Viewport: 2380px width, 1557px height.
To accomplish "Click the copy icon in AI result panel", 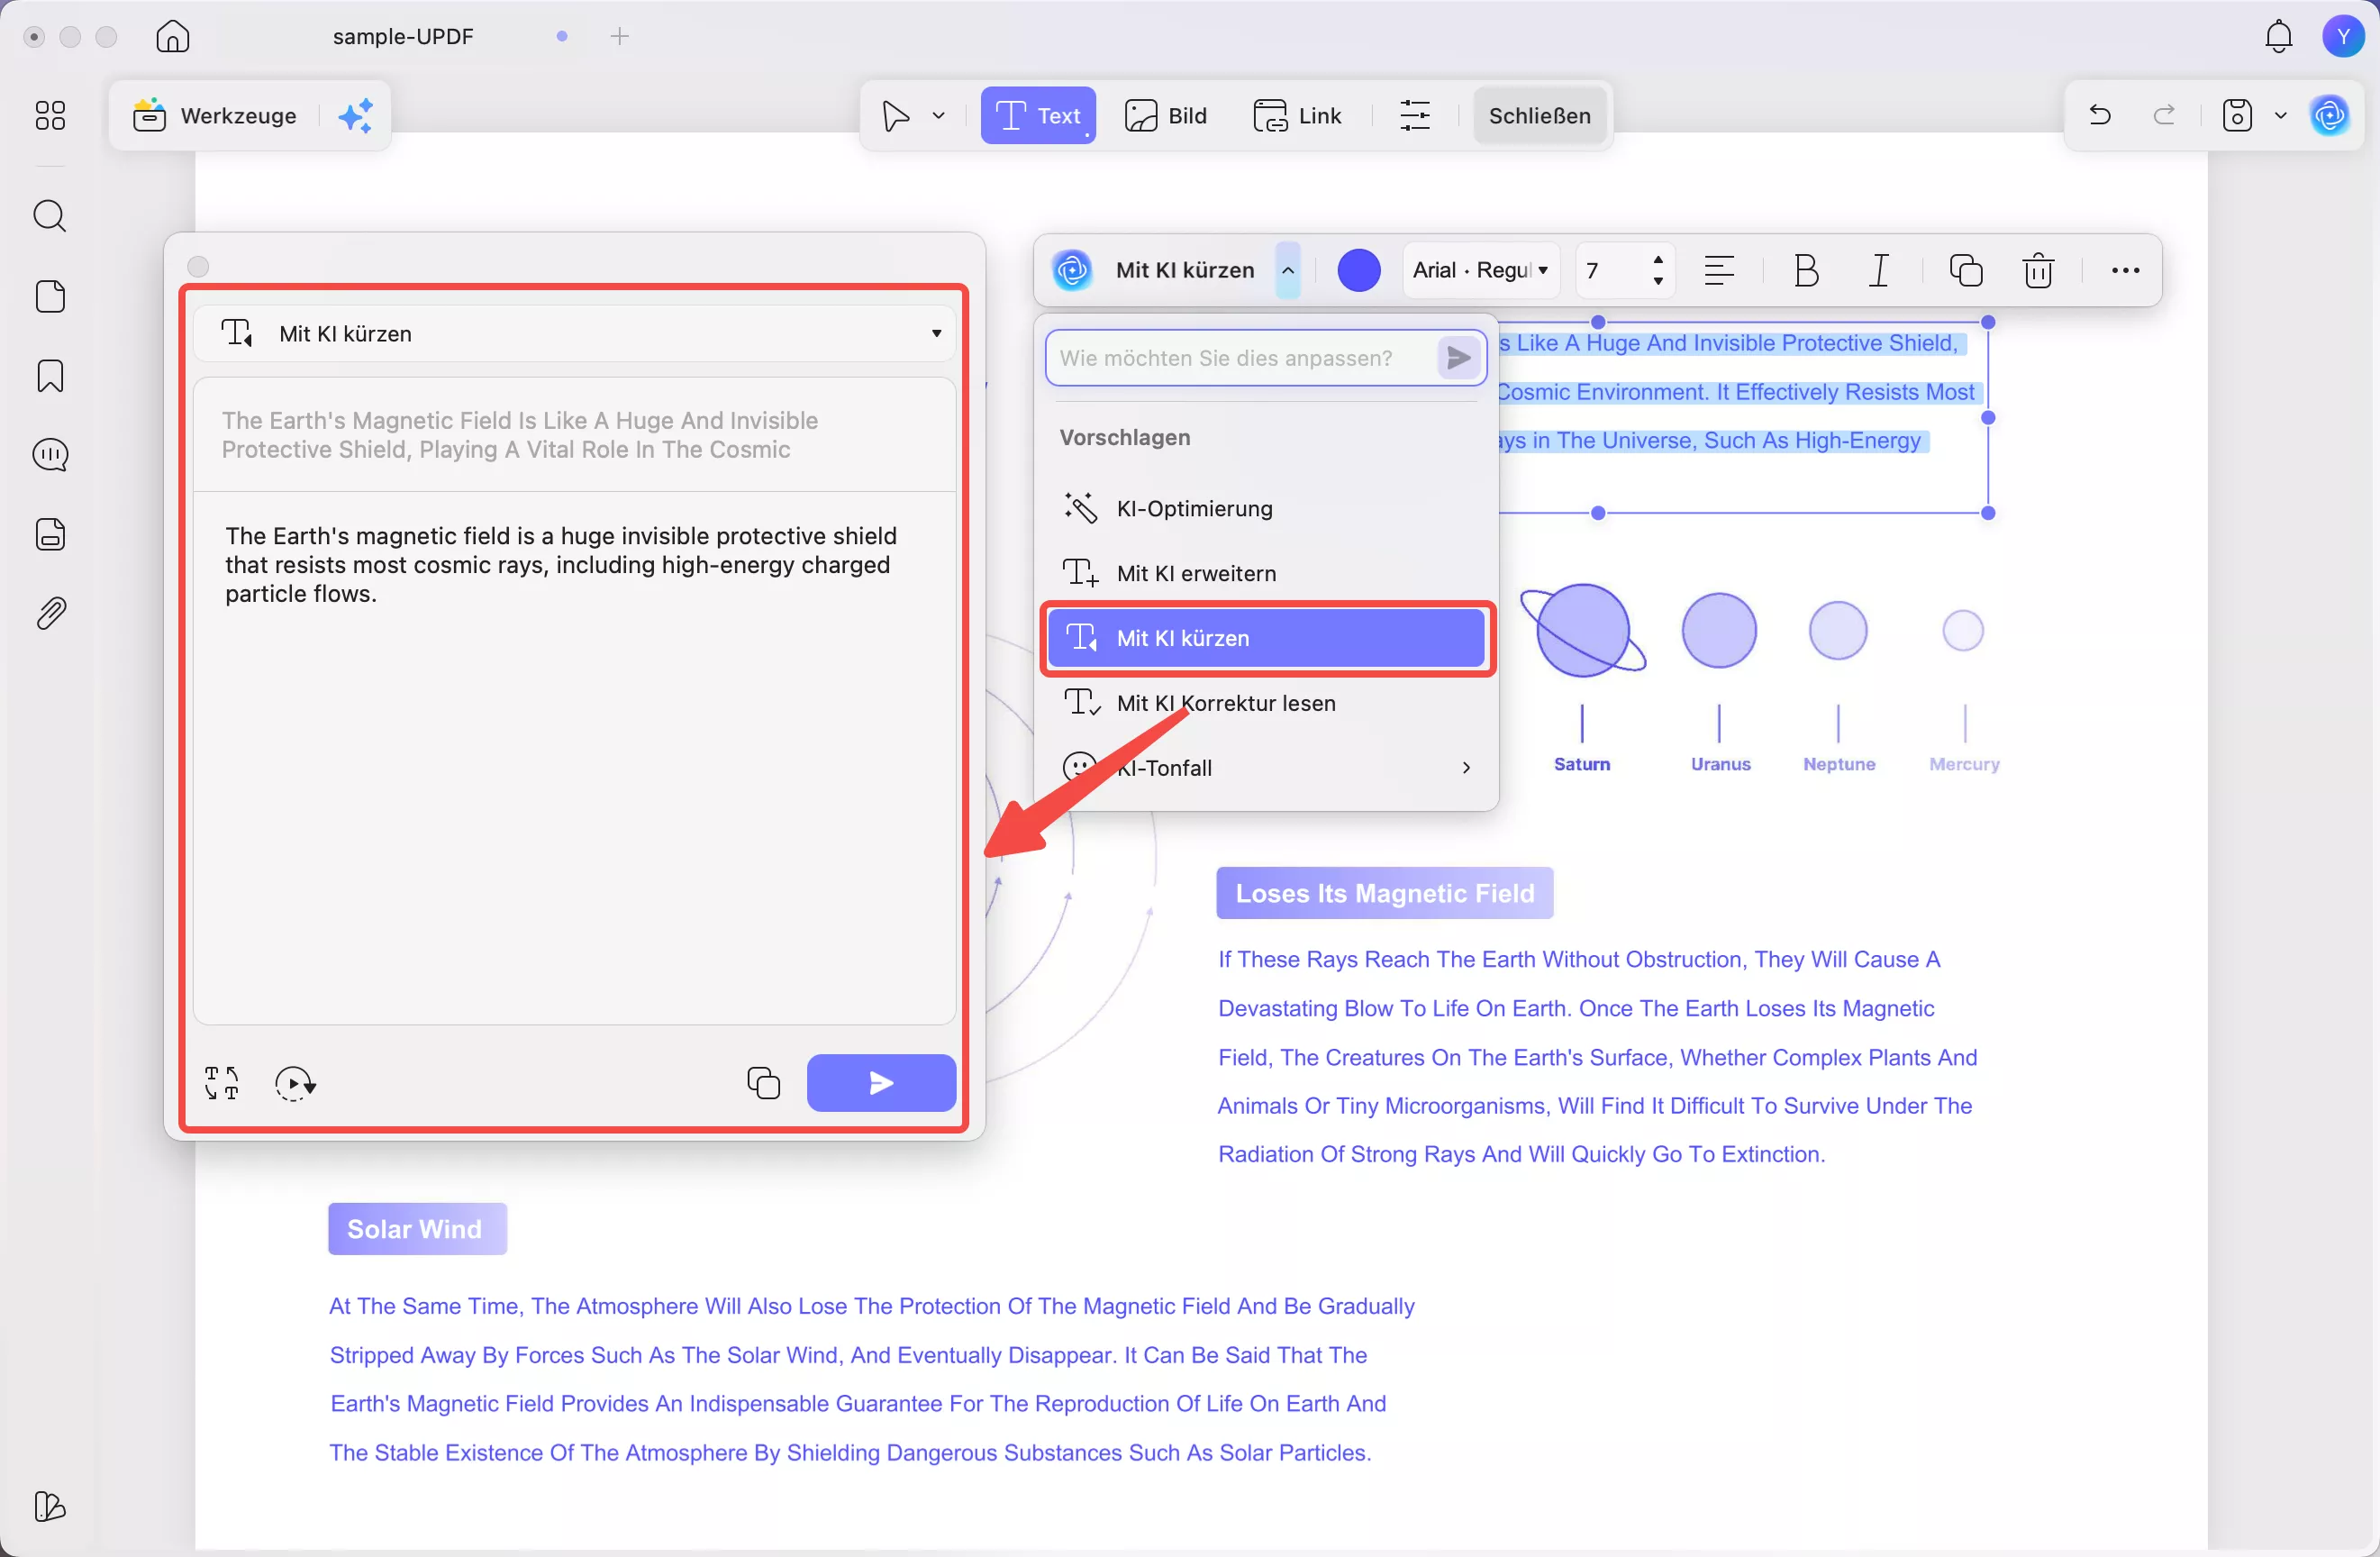I will point(763,1083).
